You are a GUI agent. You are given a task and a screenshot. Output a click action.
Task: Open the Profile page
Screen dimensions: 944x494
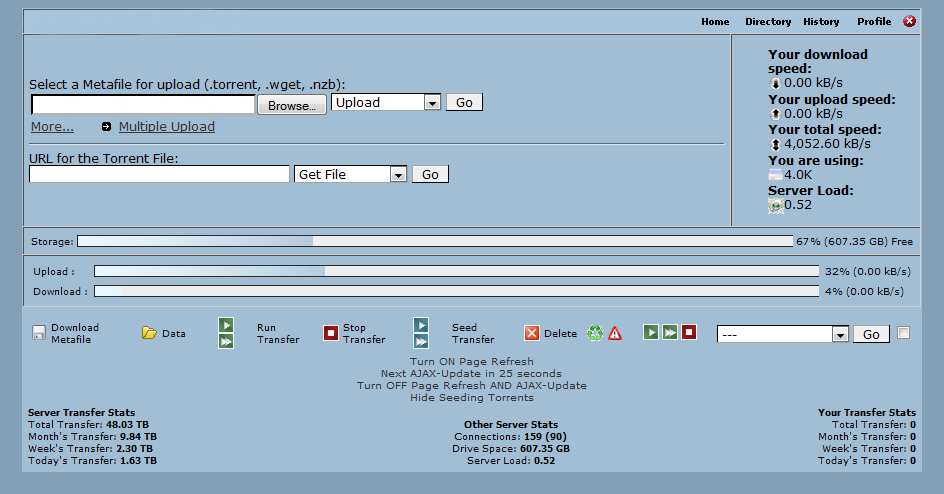coord(874,22)
